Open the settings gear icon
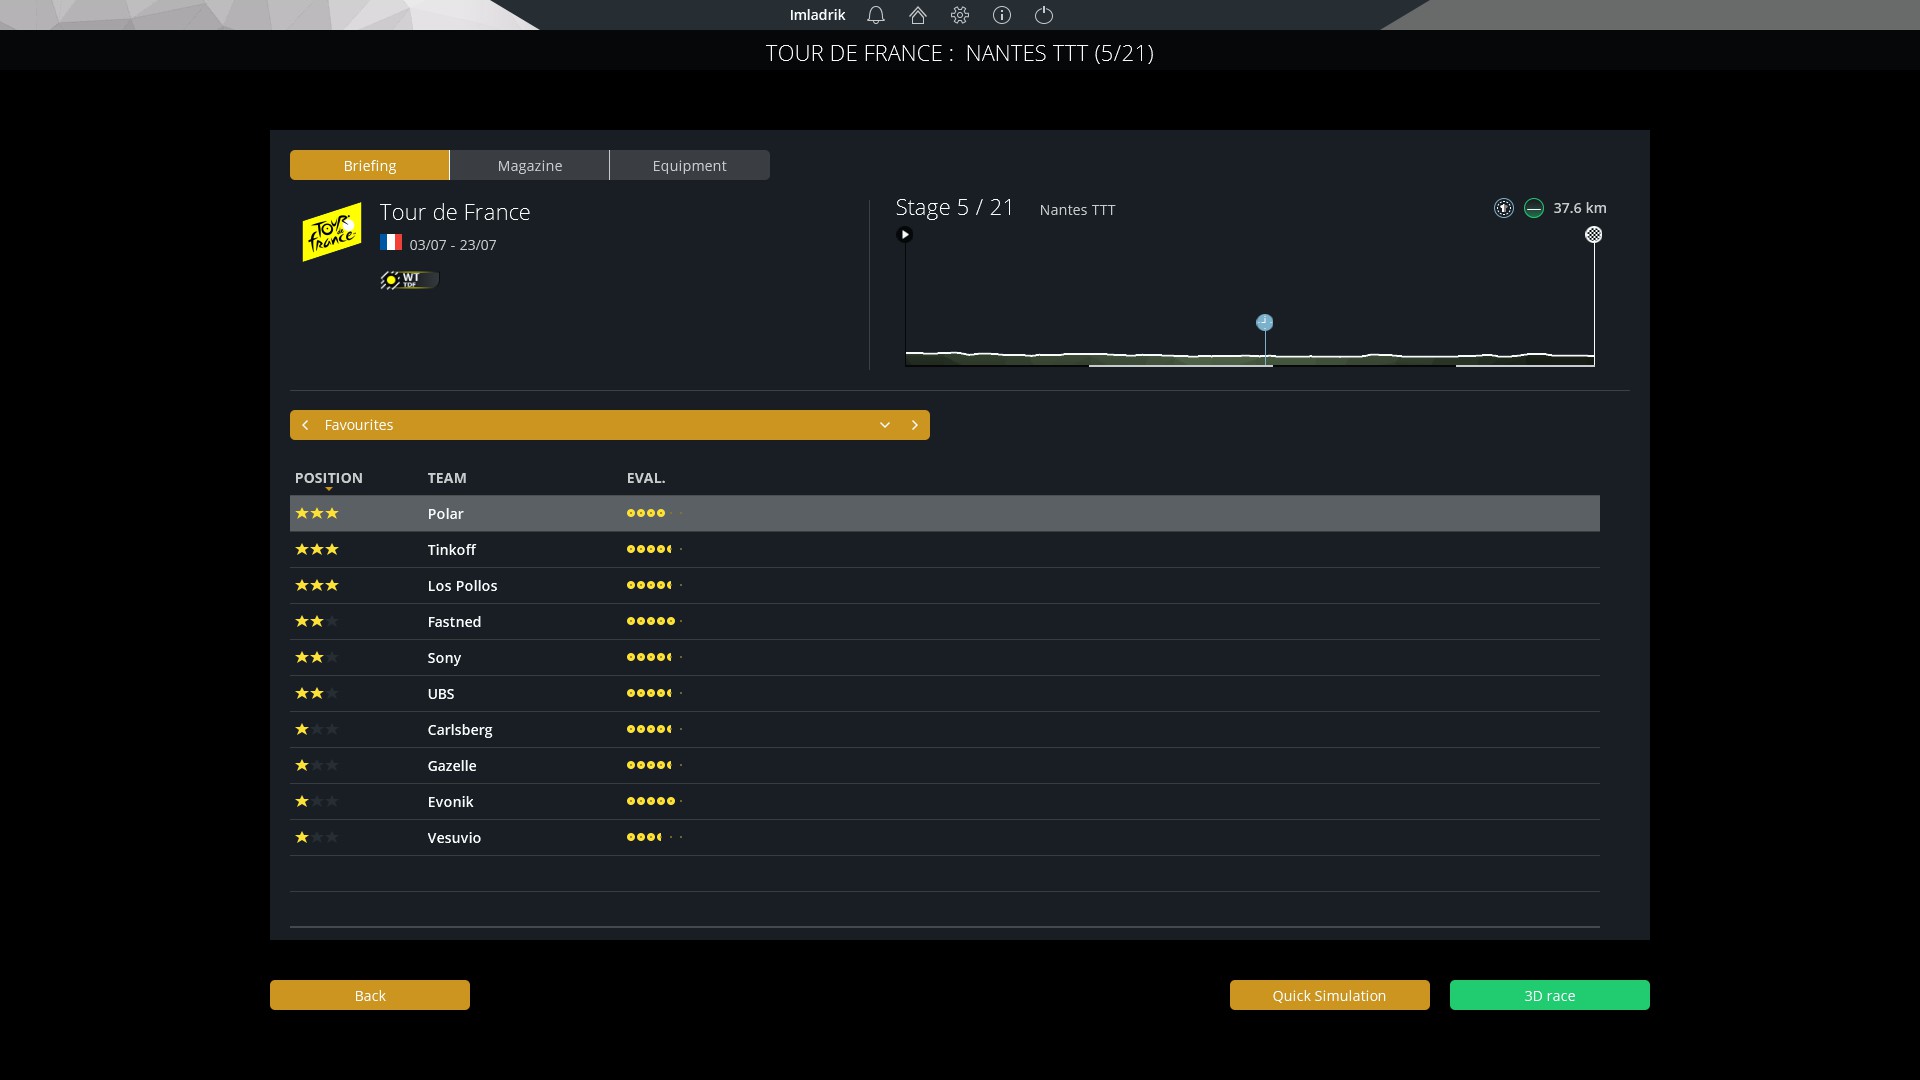The width and height of the screenshot is (1920, 1080). click(x=960, y=15)
